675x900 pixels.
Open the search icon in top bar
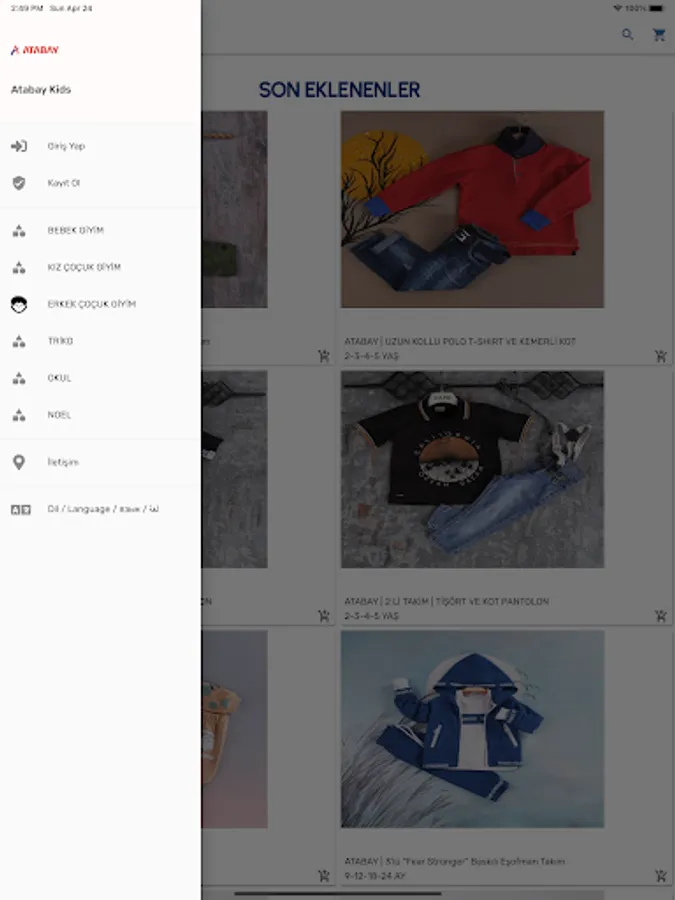627,34
